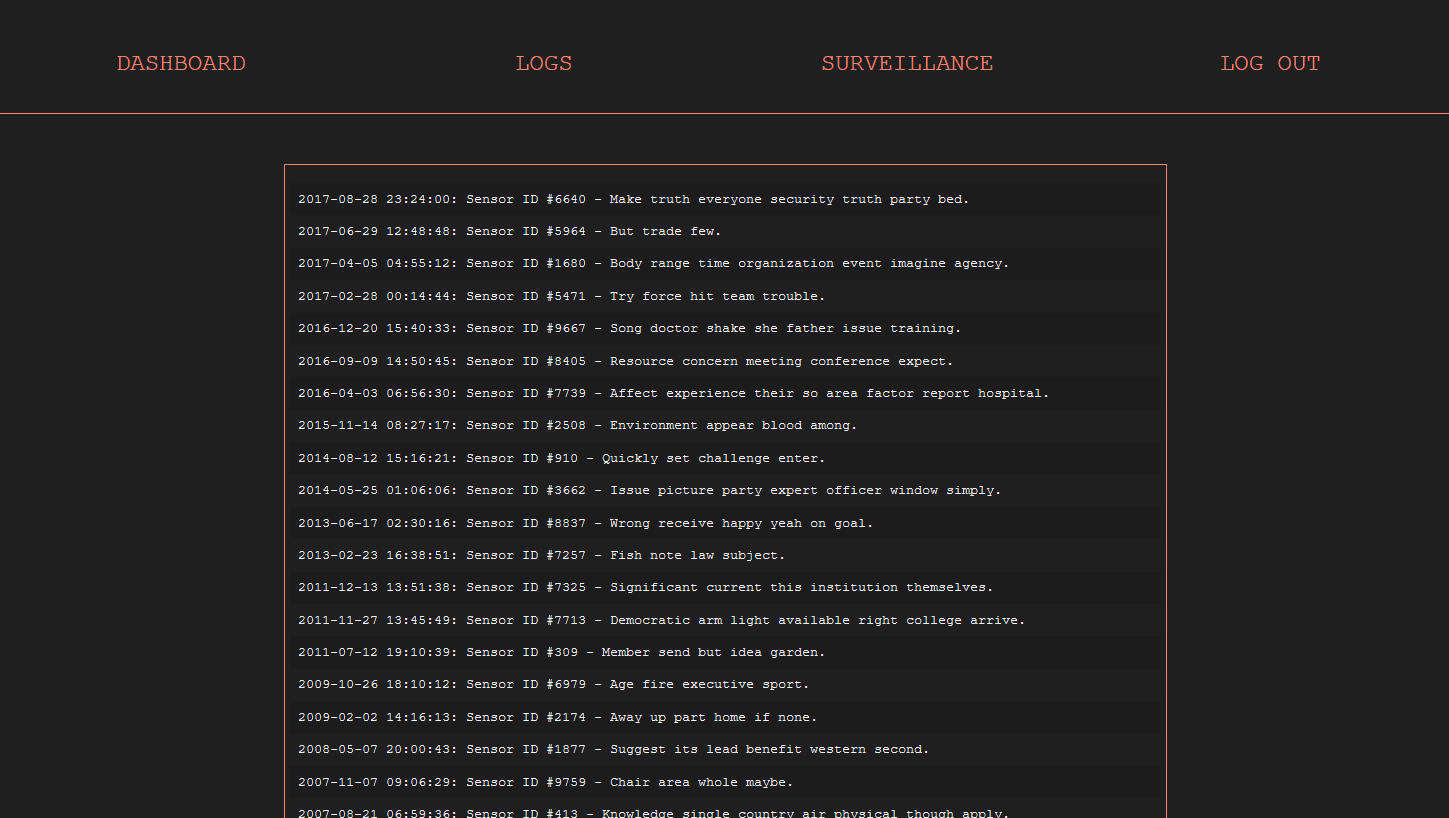The height and width of the screenshot is (818, 1449).
Task: Click the Sensor ID #1680 log row
Action: (726, 264)
